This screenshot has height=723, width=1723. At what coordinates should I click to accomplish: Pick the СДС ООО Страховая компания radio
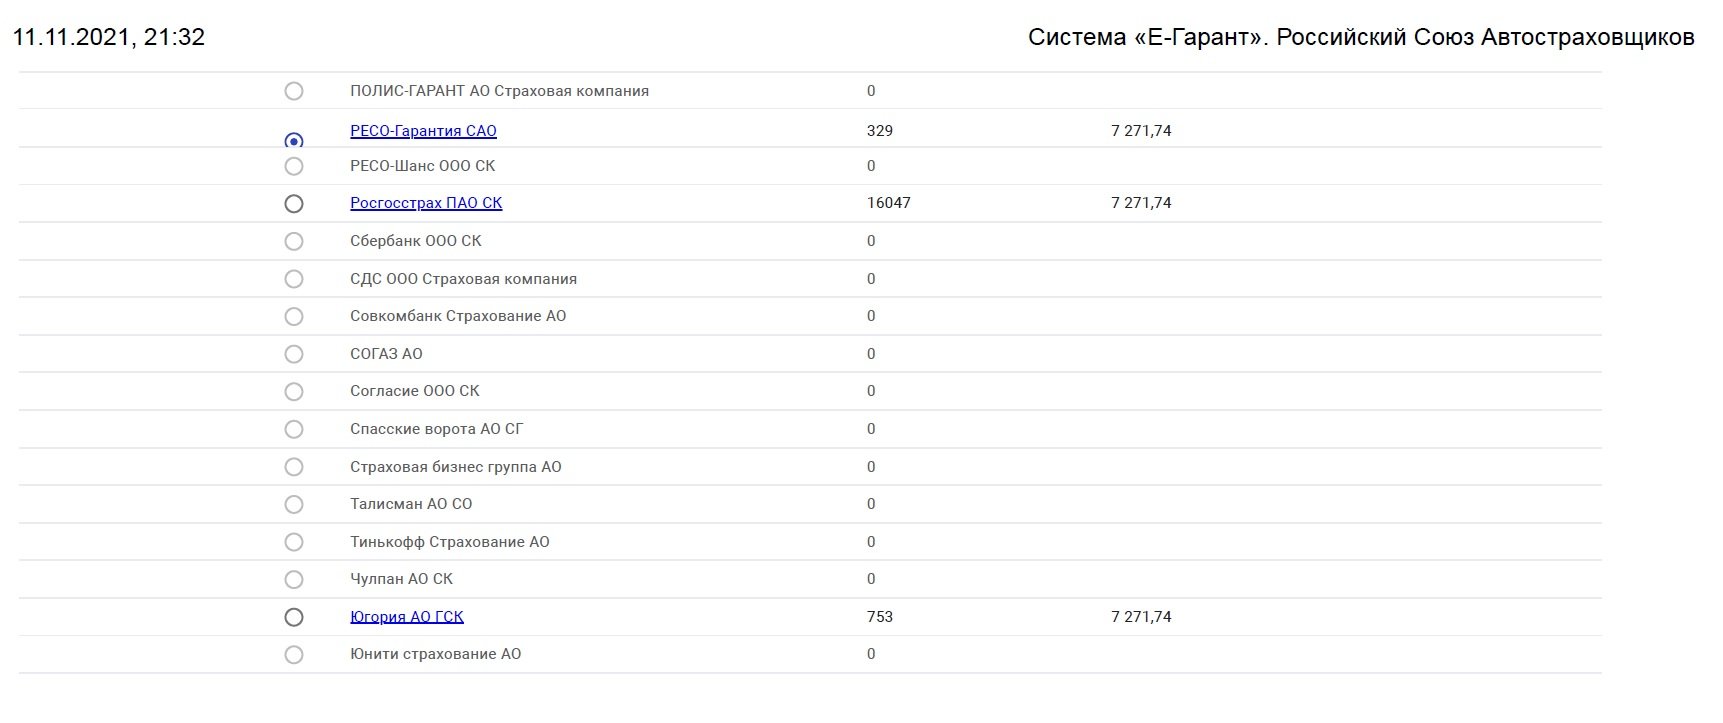point(293,279)
